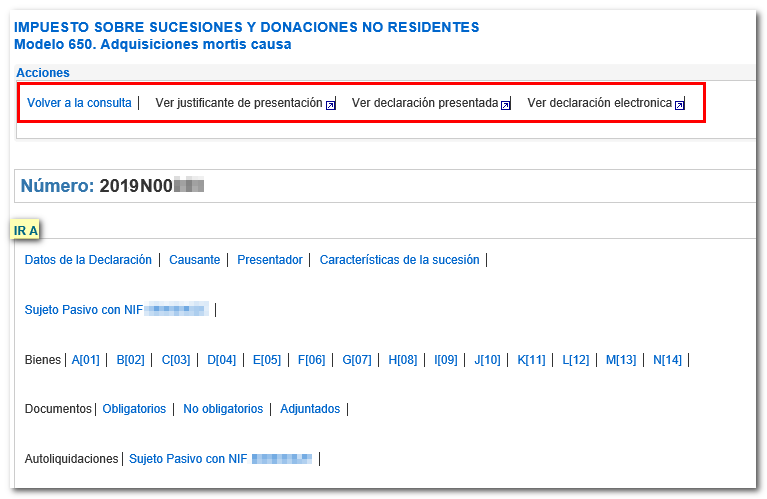767x499 pixels.
Task: View Obligatorios documents
Action: [134, 409]
